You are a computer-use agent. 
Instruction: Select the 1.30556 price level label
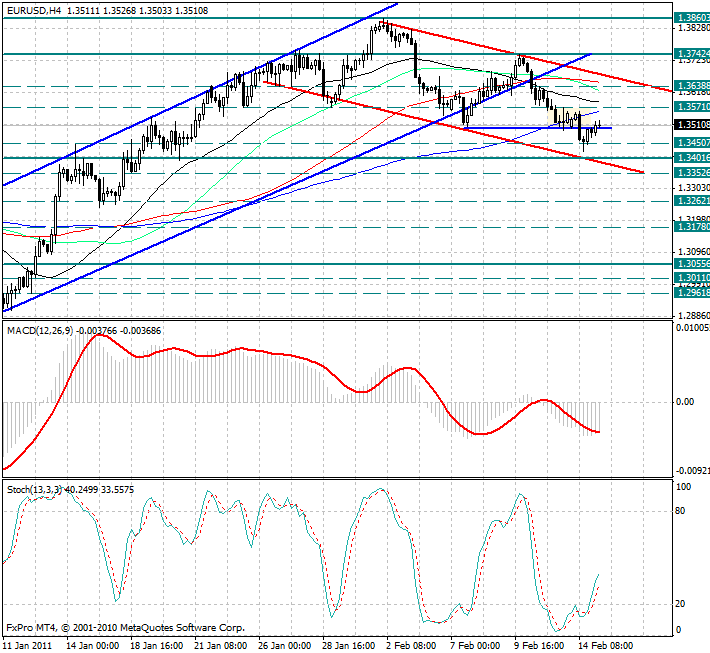coord(692,264)
